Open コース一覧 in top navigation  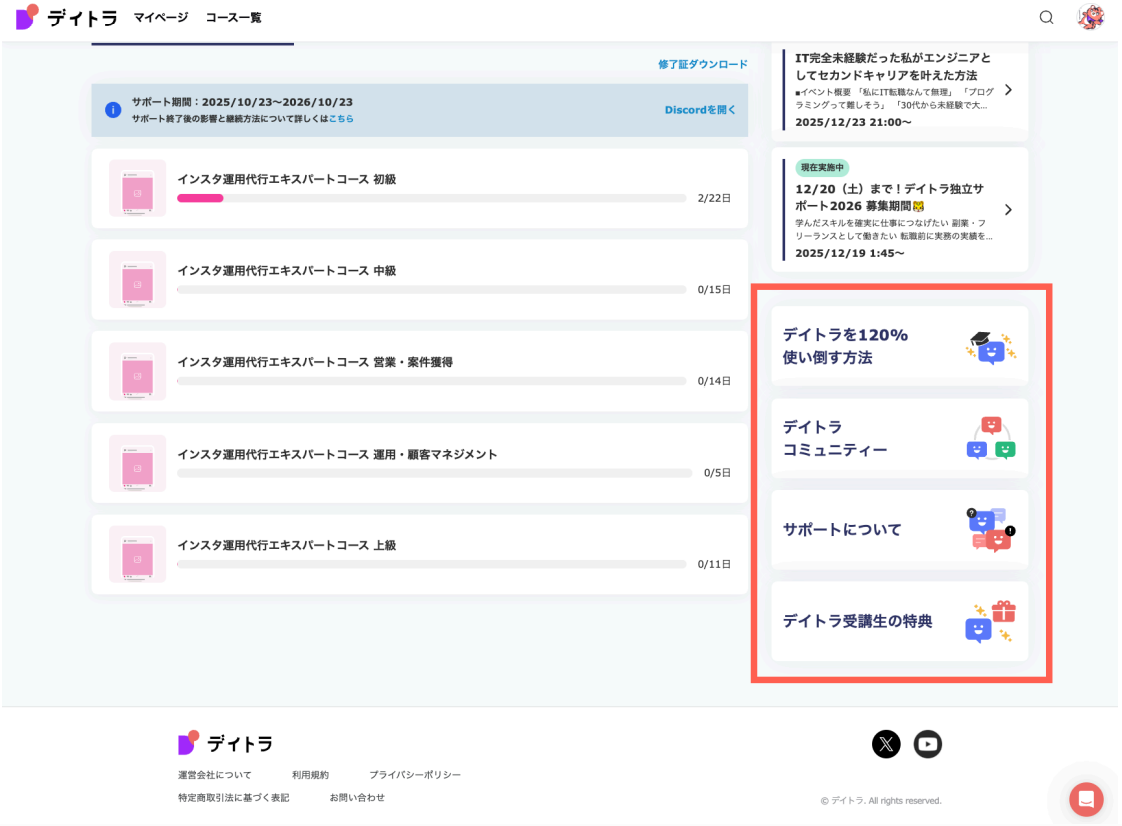233,17
